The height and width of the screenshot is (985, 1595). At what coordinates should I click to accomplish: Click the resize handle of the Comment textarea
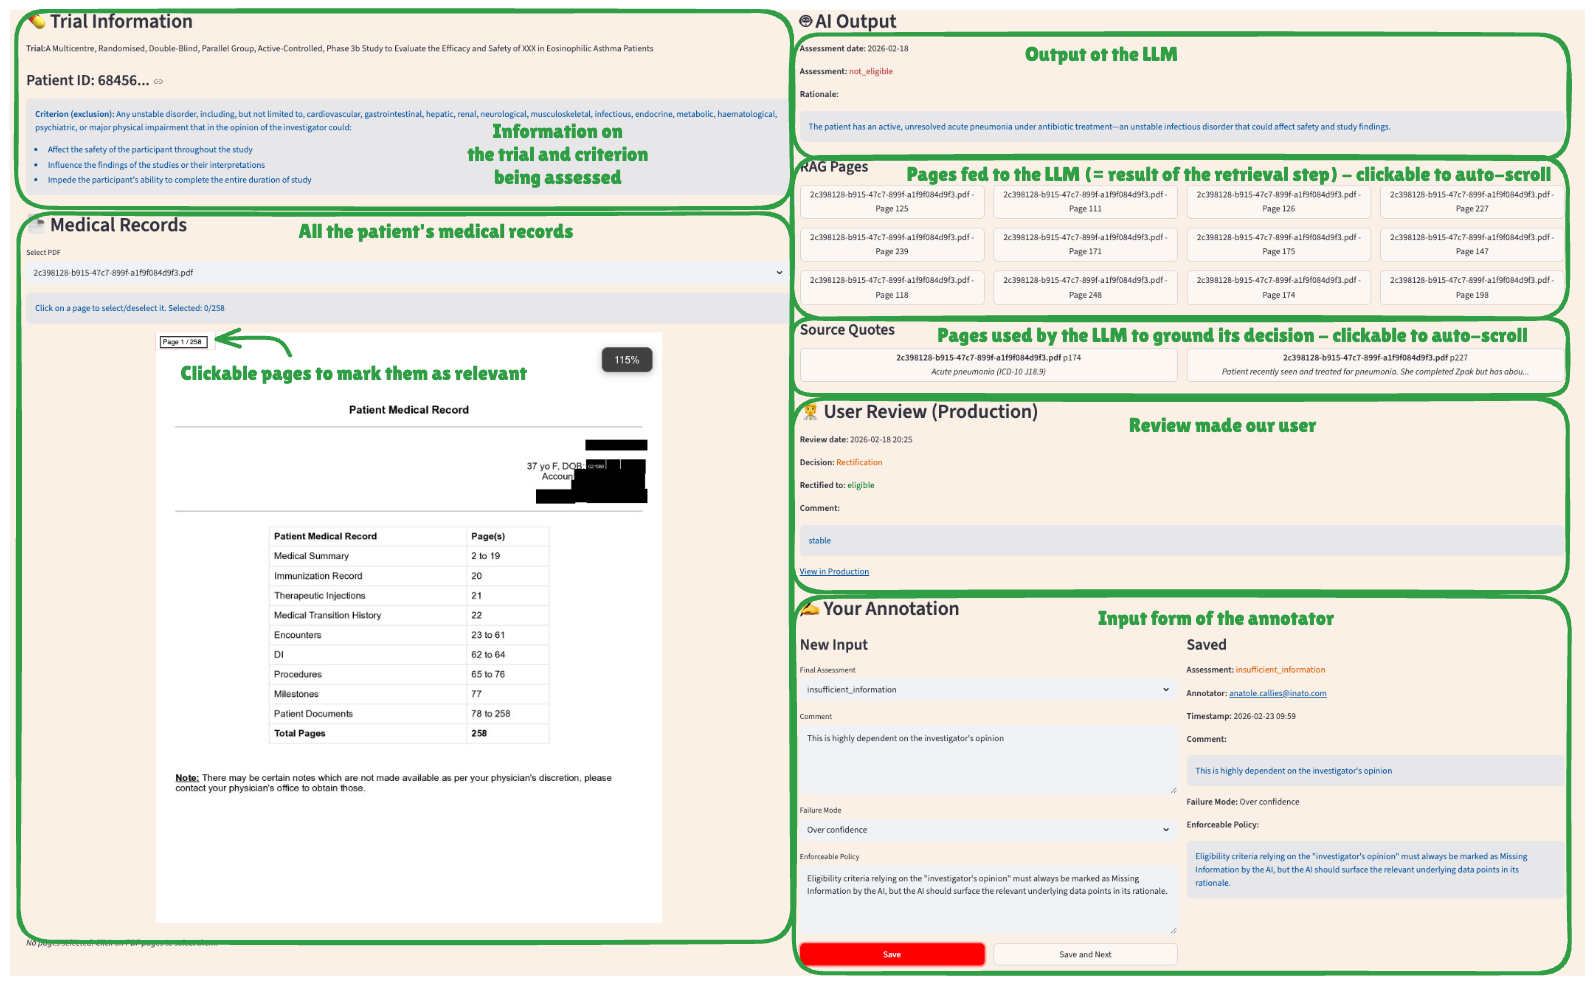[1173, 790]
